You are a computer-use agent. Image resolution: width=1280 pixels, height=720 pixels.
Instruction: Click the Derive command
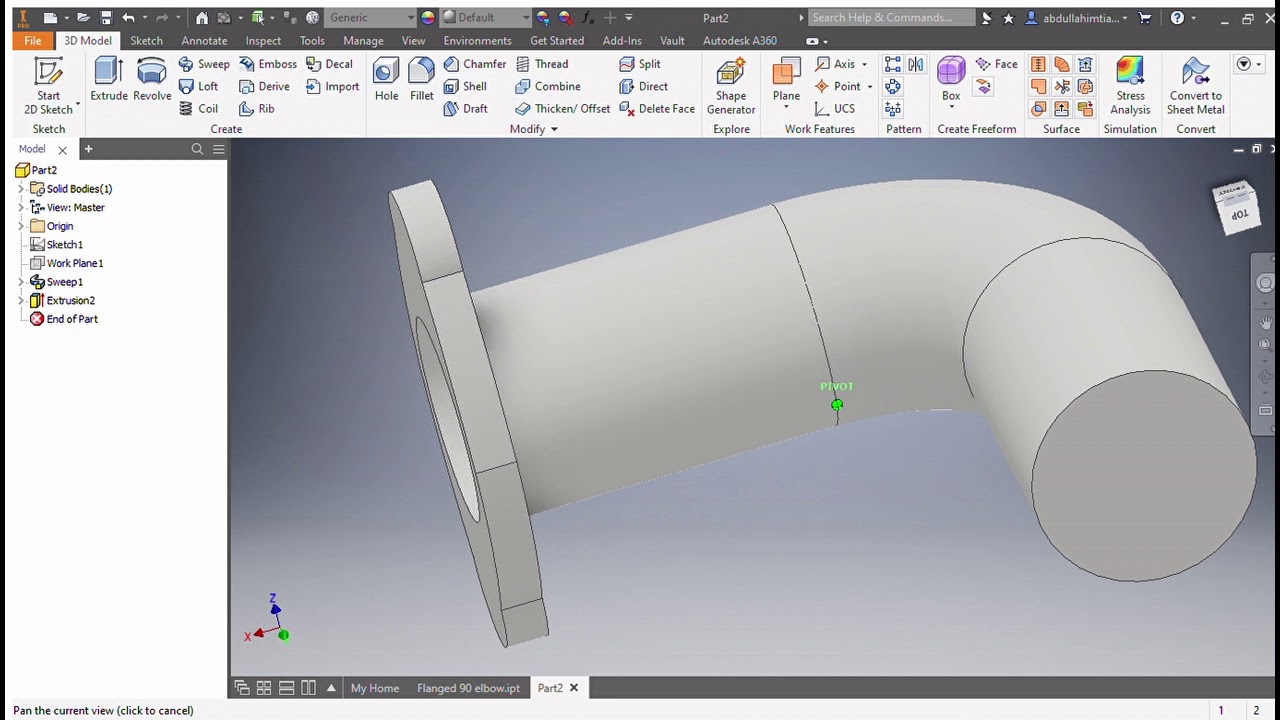[264, 86]
